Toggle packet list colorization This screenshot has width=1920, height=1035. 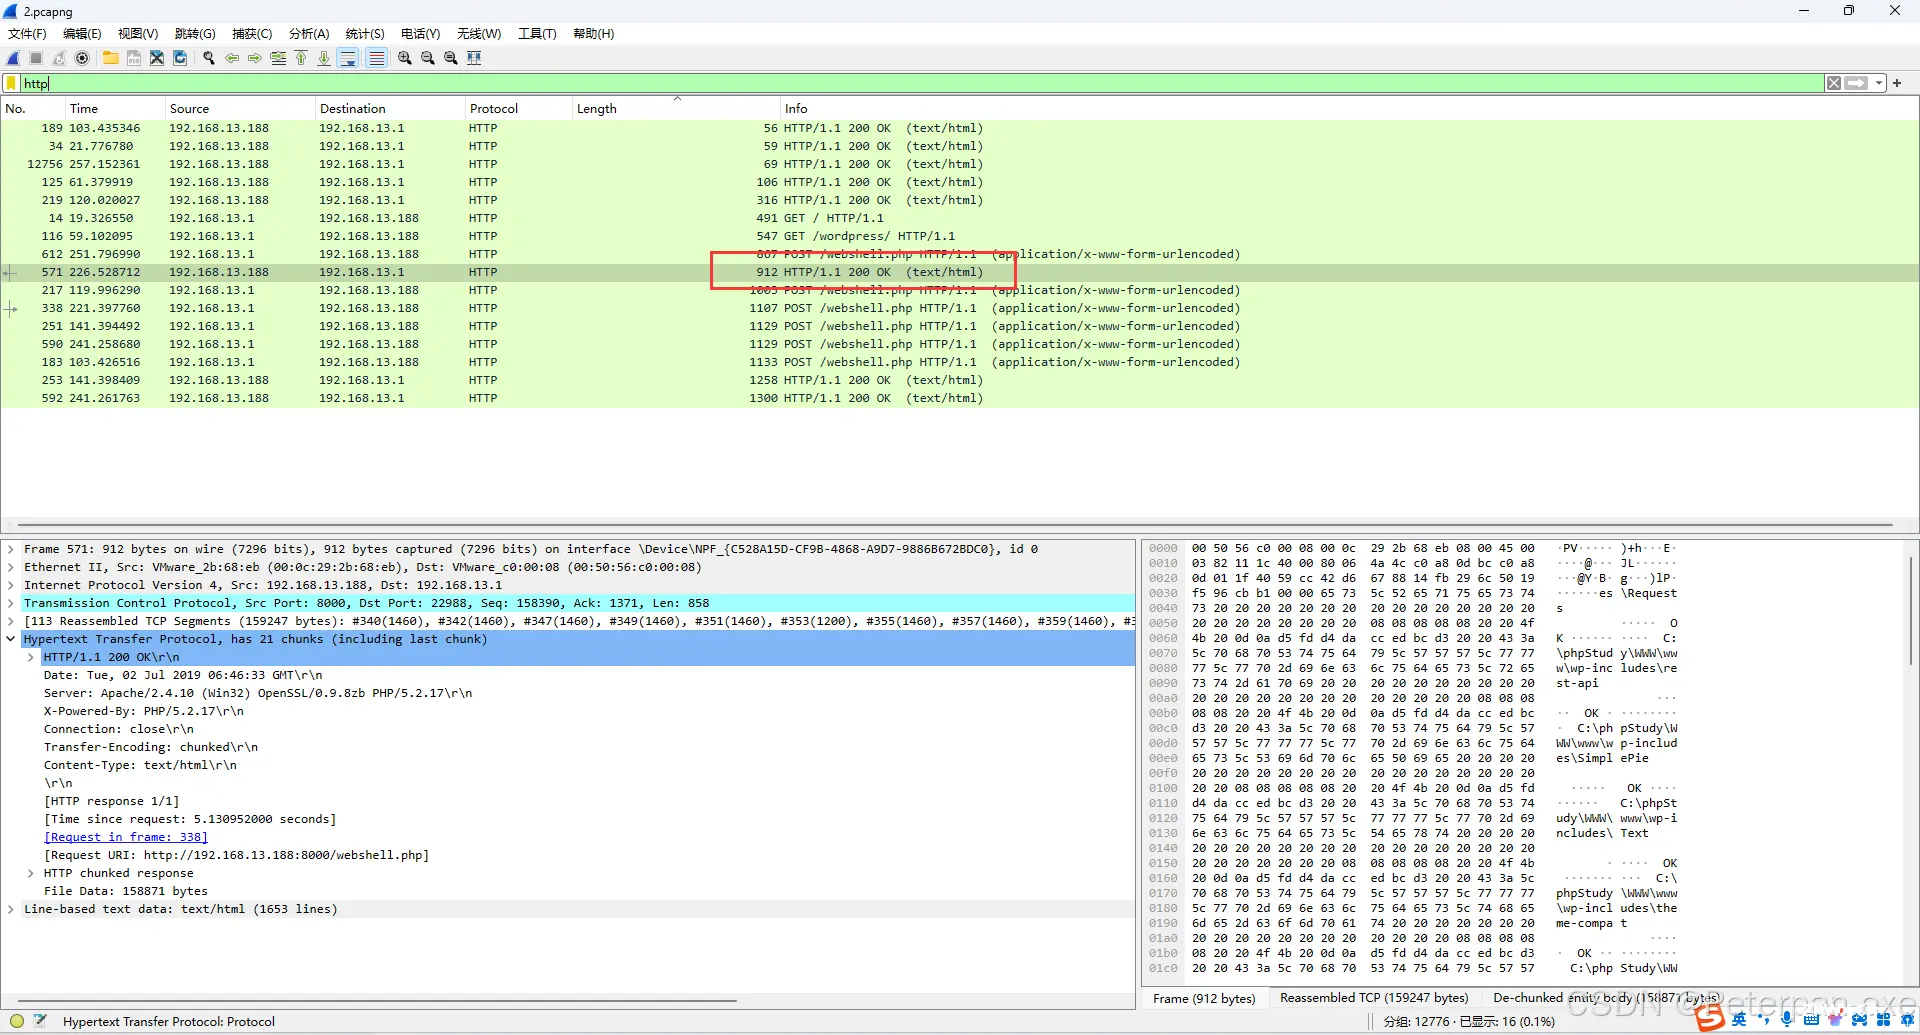376,58
